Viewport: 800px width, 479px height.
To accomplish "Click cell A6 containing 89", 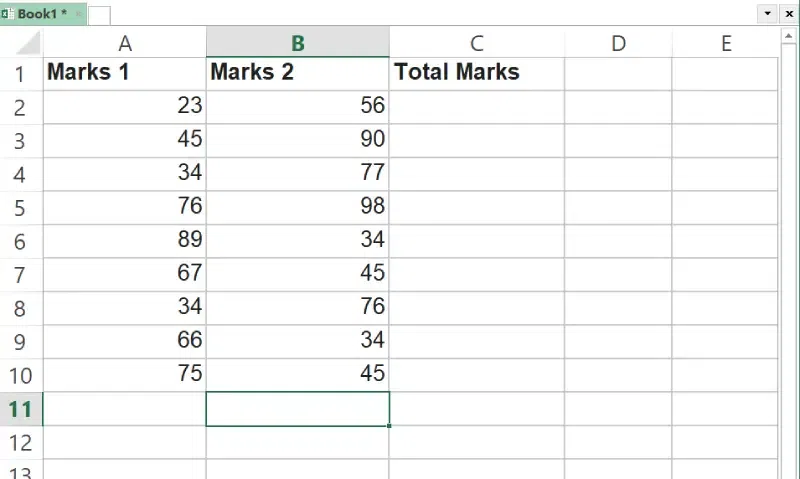I will coord(125,240).
